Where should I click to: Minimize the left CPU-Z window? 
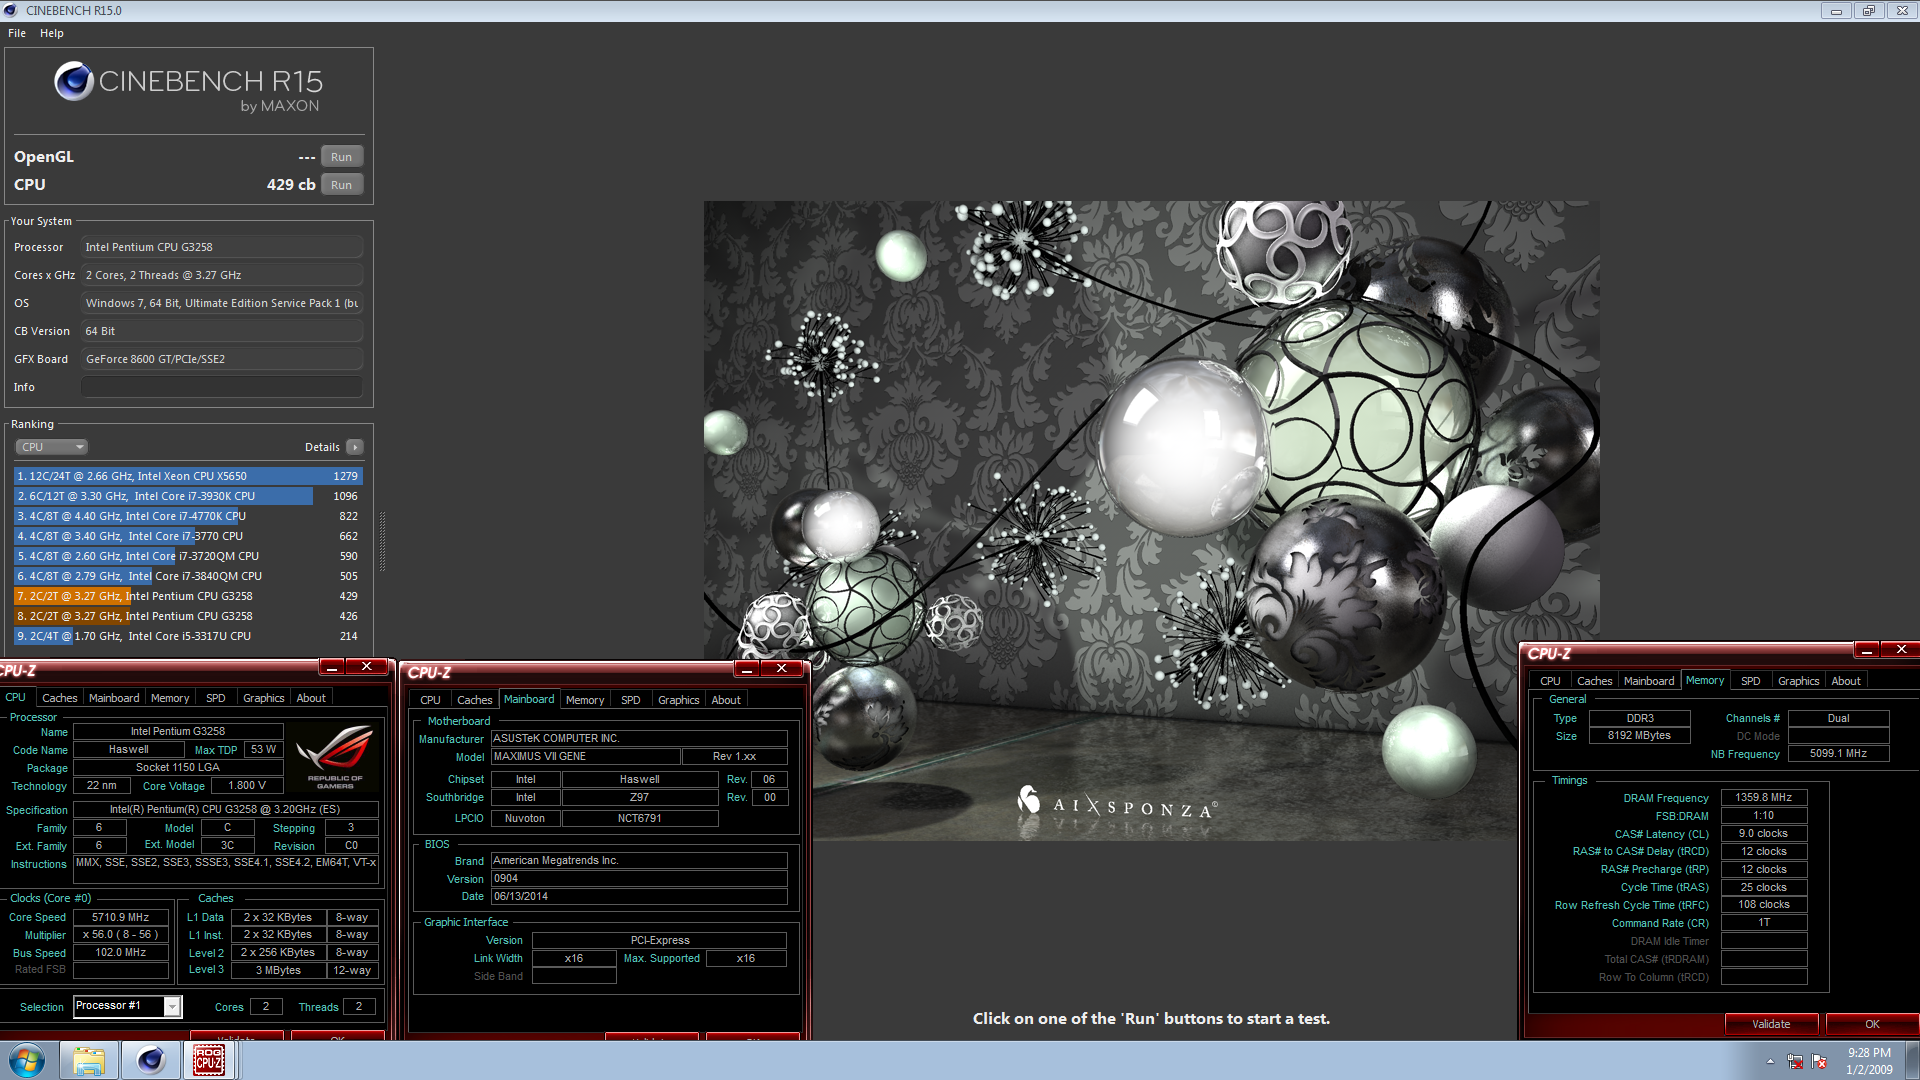coord(332,667)
